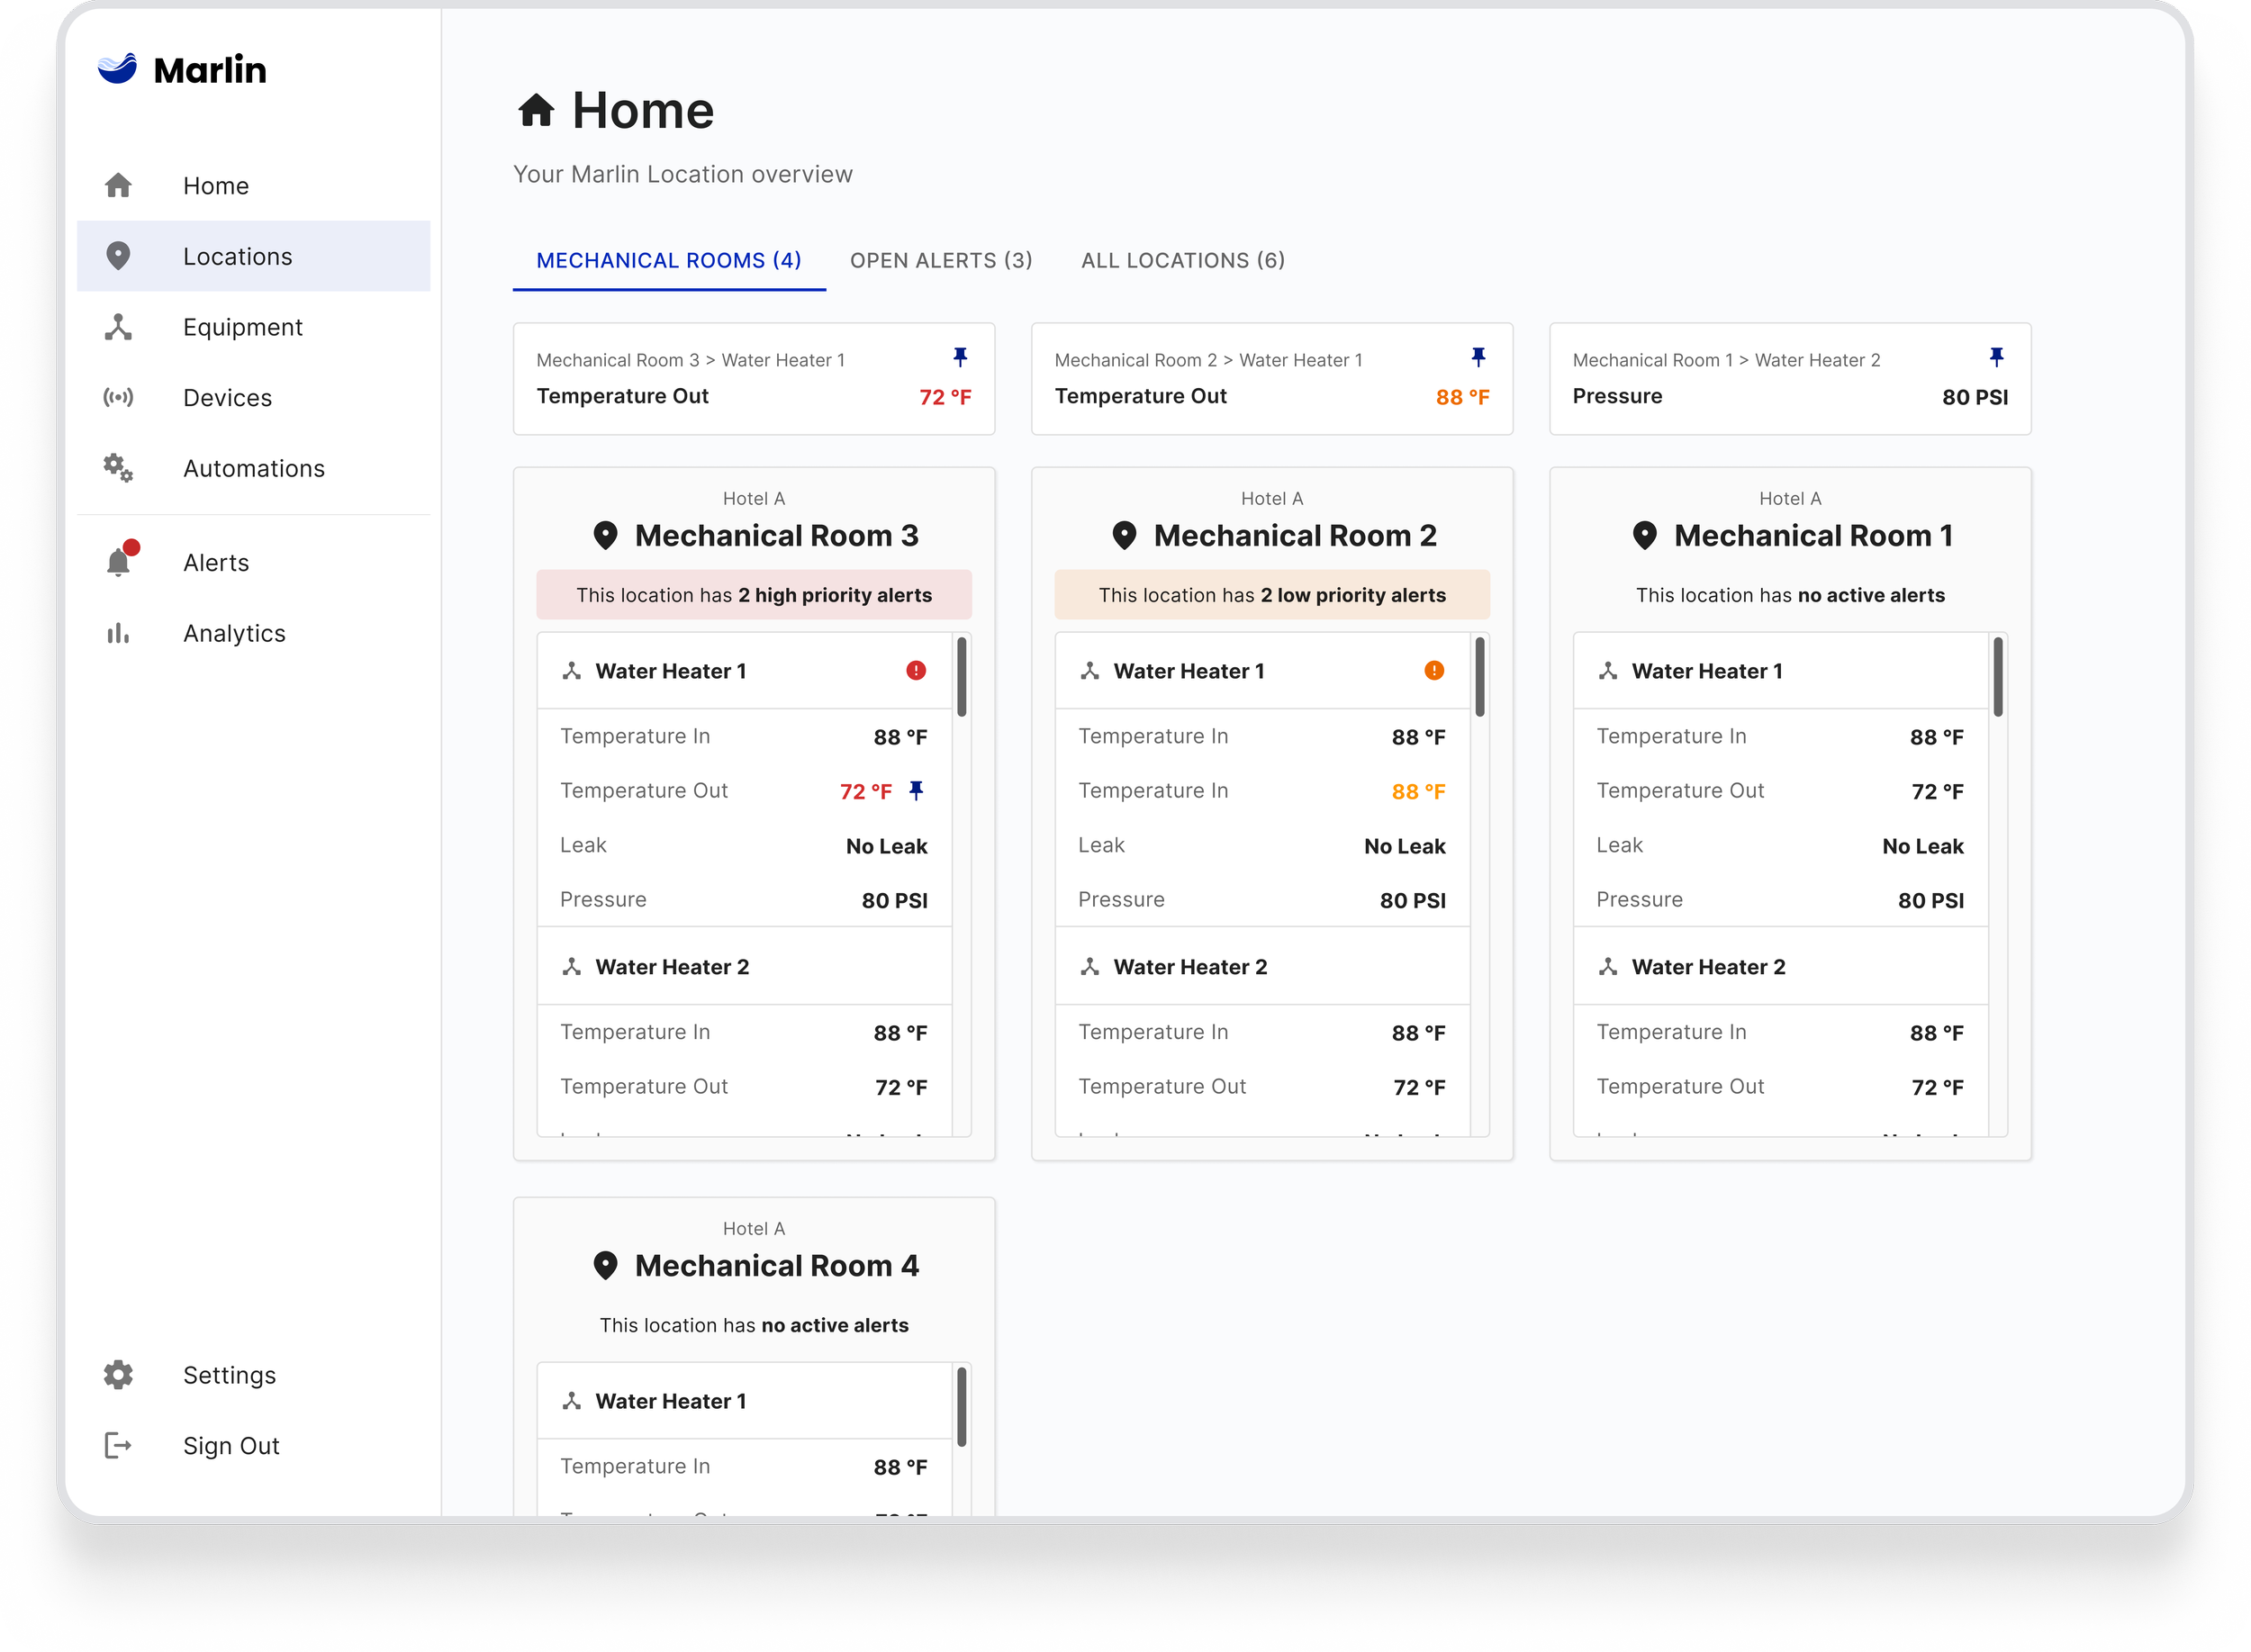The image size is (2251, 1652).
Task: Switch to the Open Alerts (3) tab
Action: [x=941, y=260]
